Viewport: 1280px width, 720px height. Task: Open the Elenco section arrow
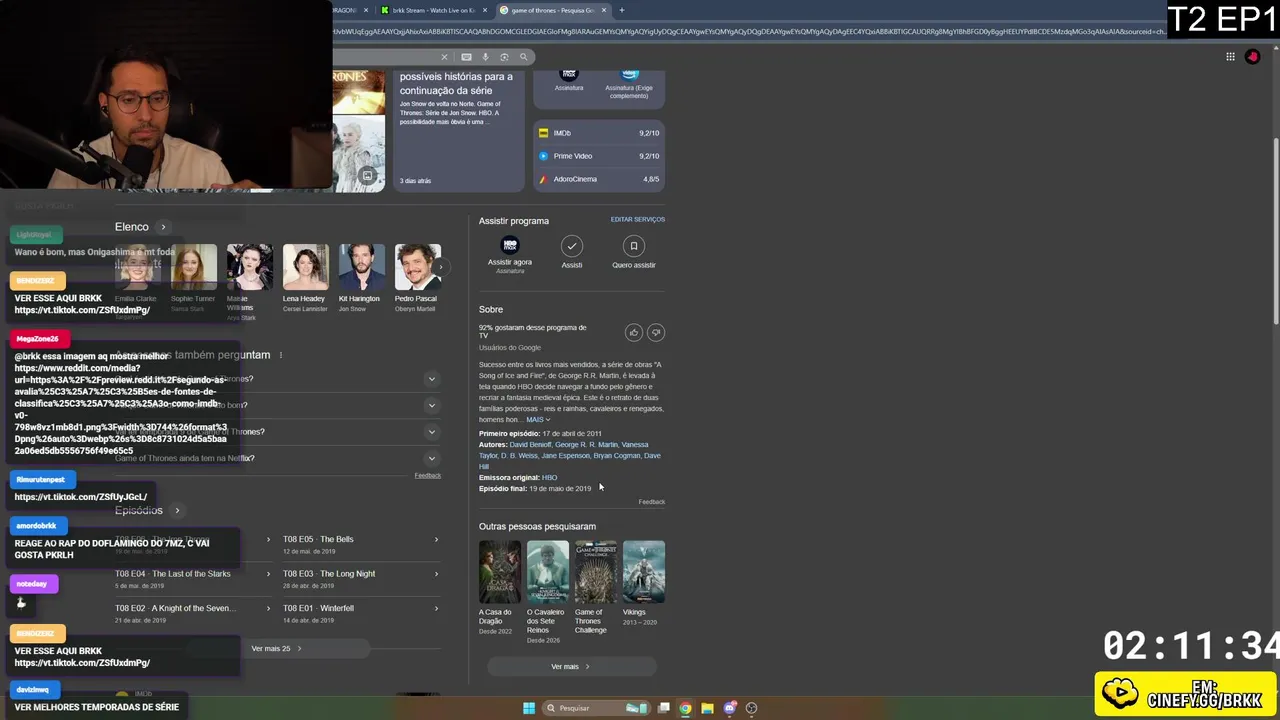coord(163,227)
